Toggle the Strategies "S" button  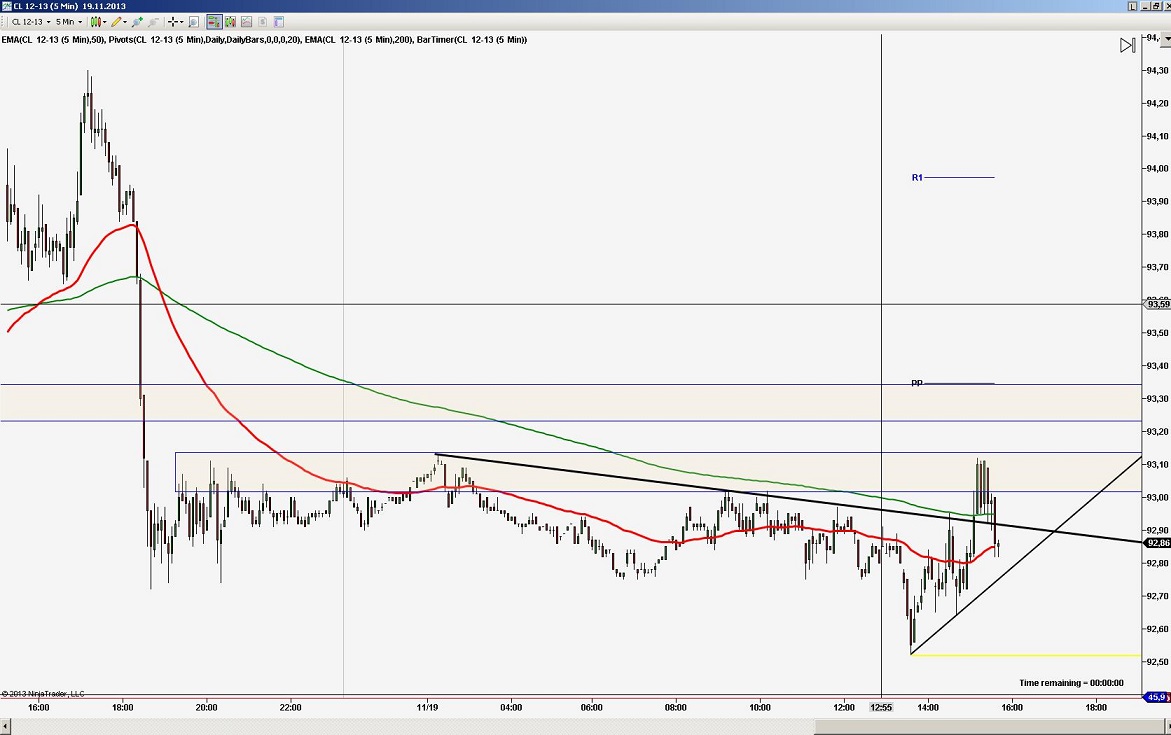(x=263, y=22)
